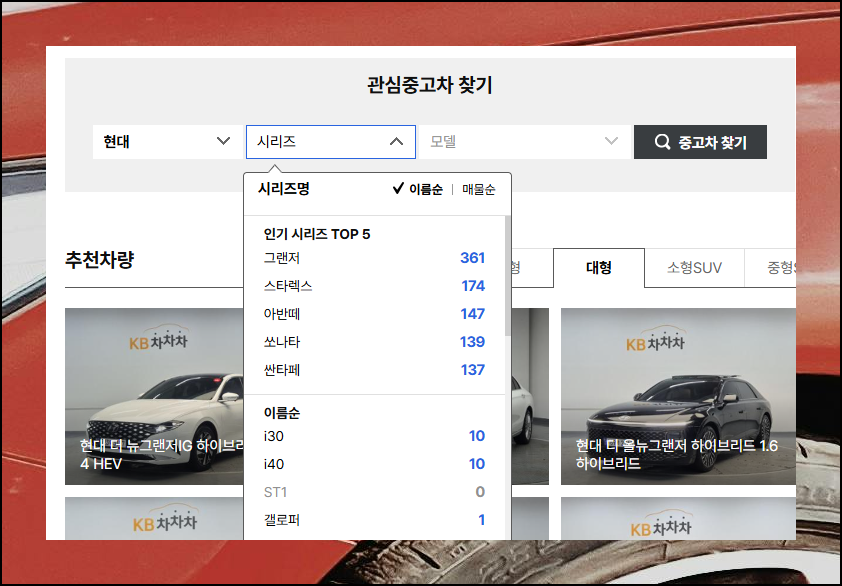Click the 174 count next to 스타렉스
Screen dimensions: 842x586
click(473, 286)
